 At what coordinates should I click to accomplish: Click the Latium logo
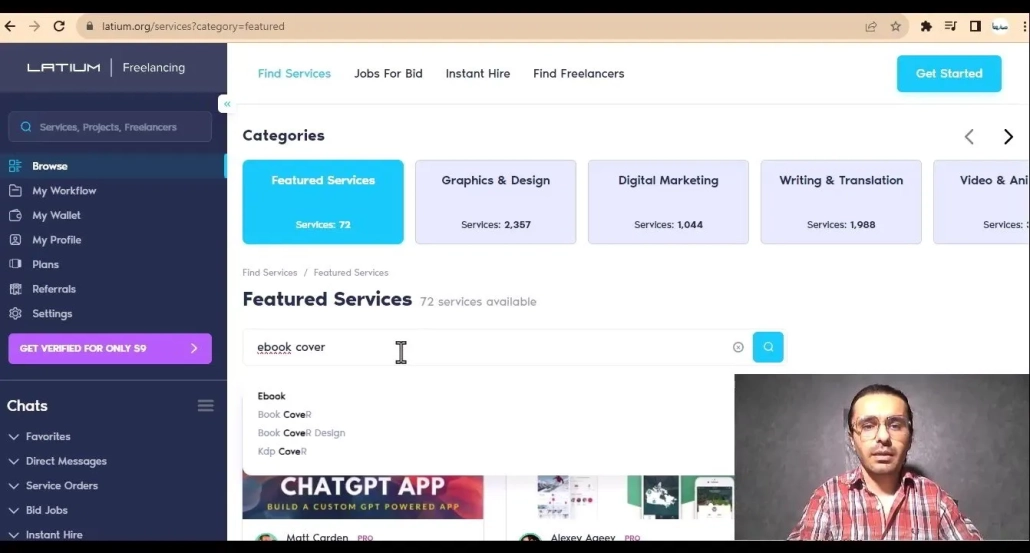[x=63, y=68]
